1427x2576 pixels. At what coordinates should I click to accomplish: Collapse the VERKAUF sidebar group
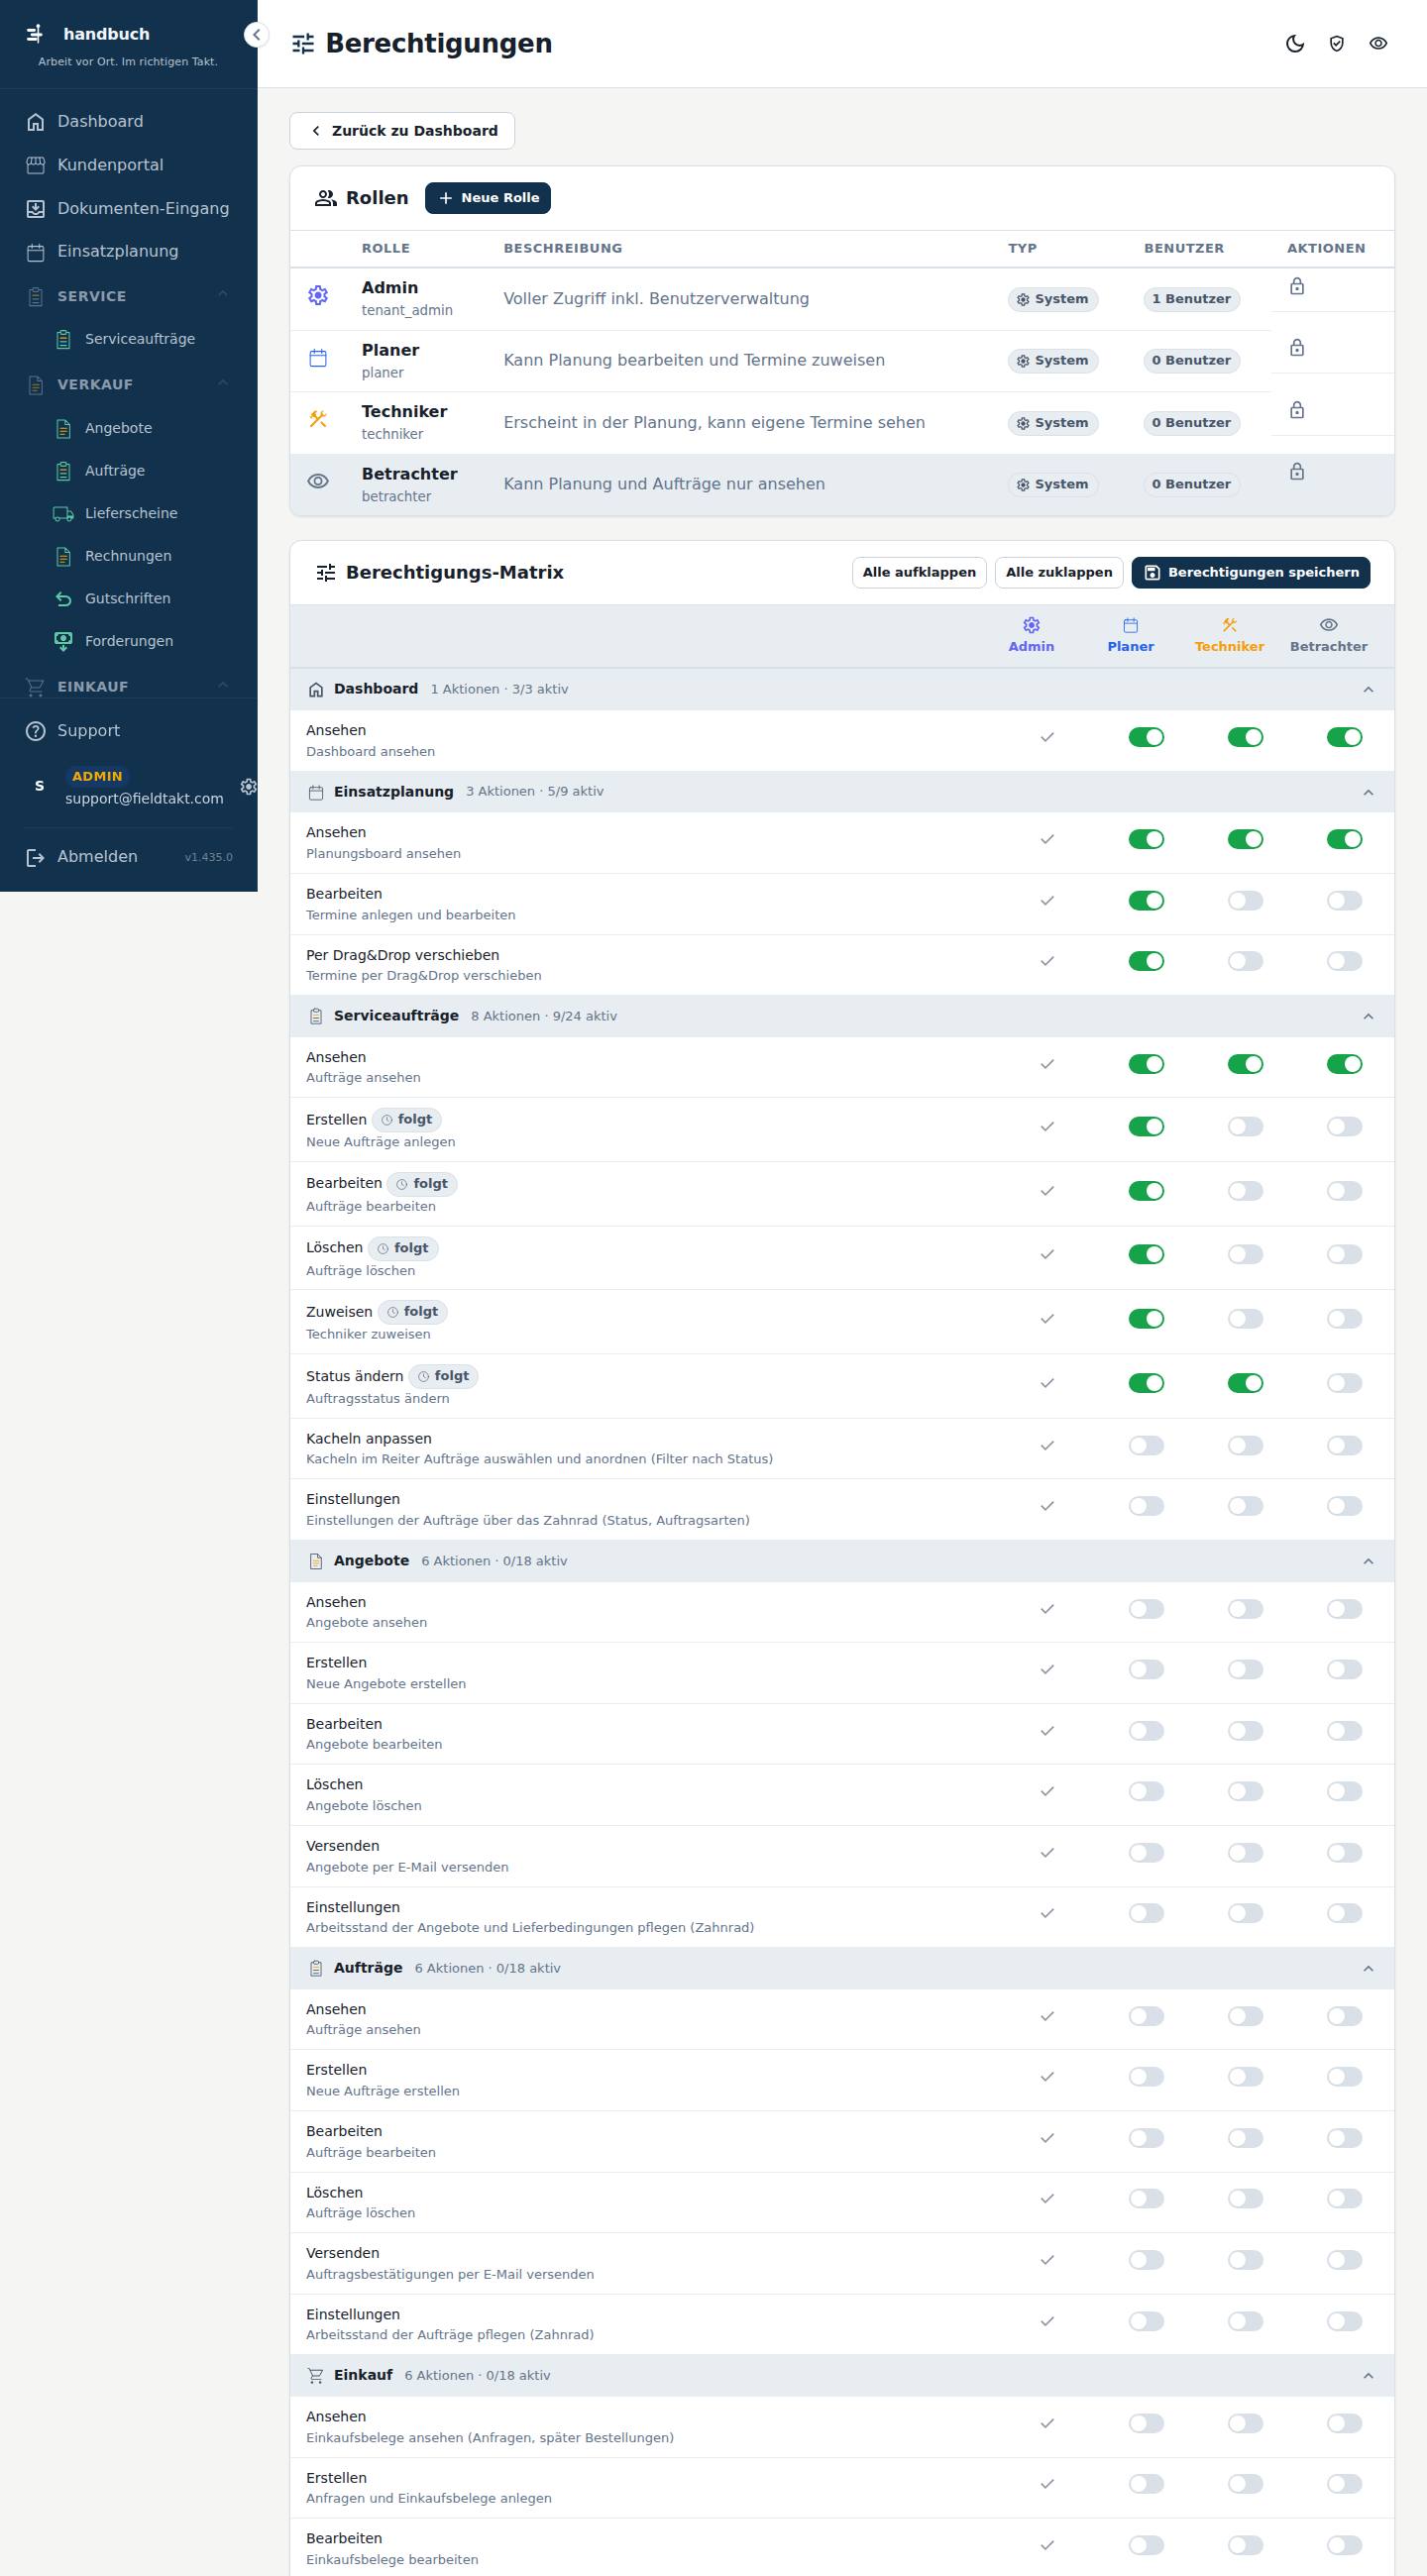pyautogui.click(x=223, y=384)
